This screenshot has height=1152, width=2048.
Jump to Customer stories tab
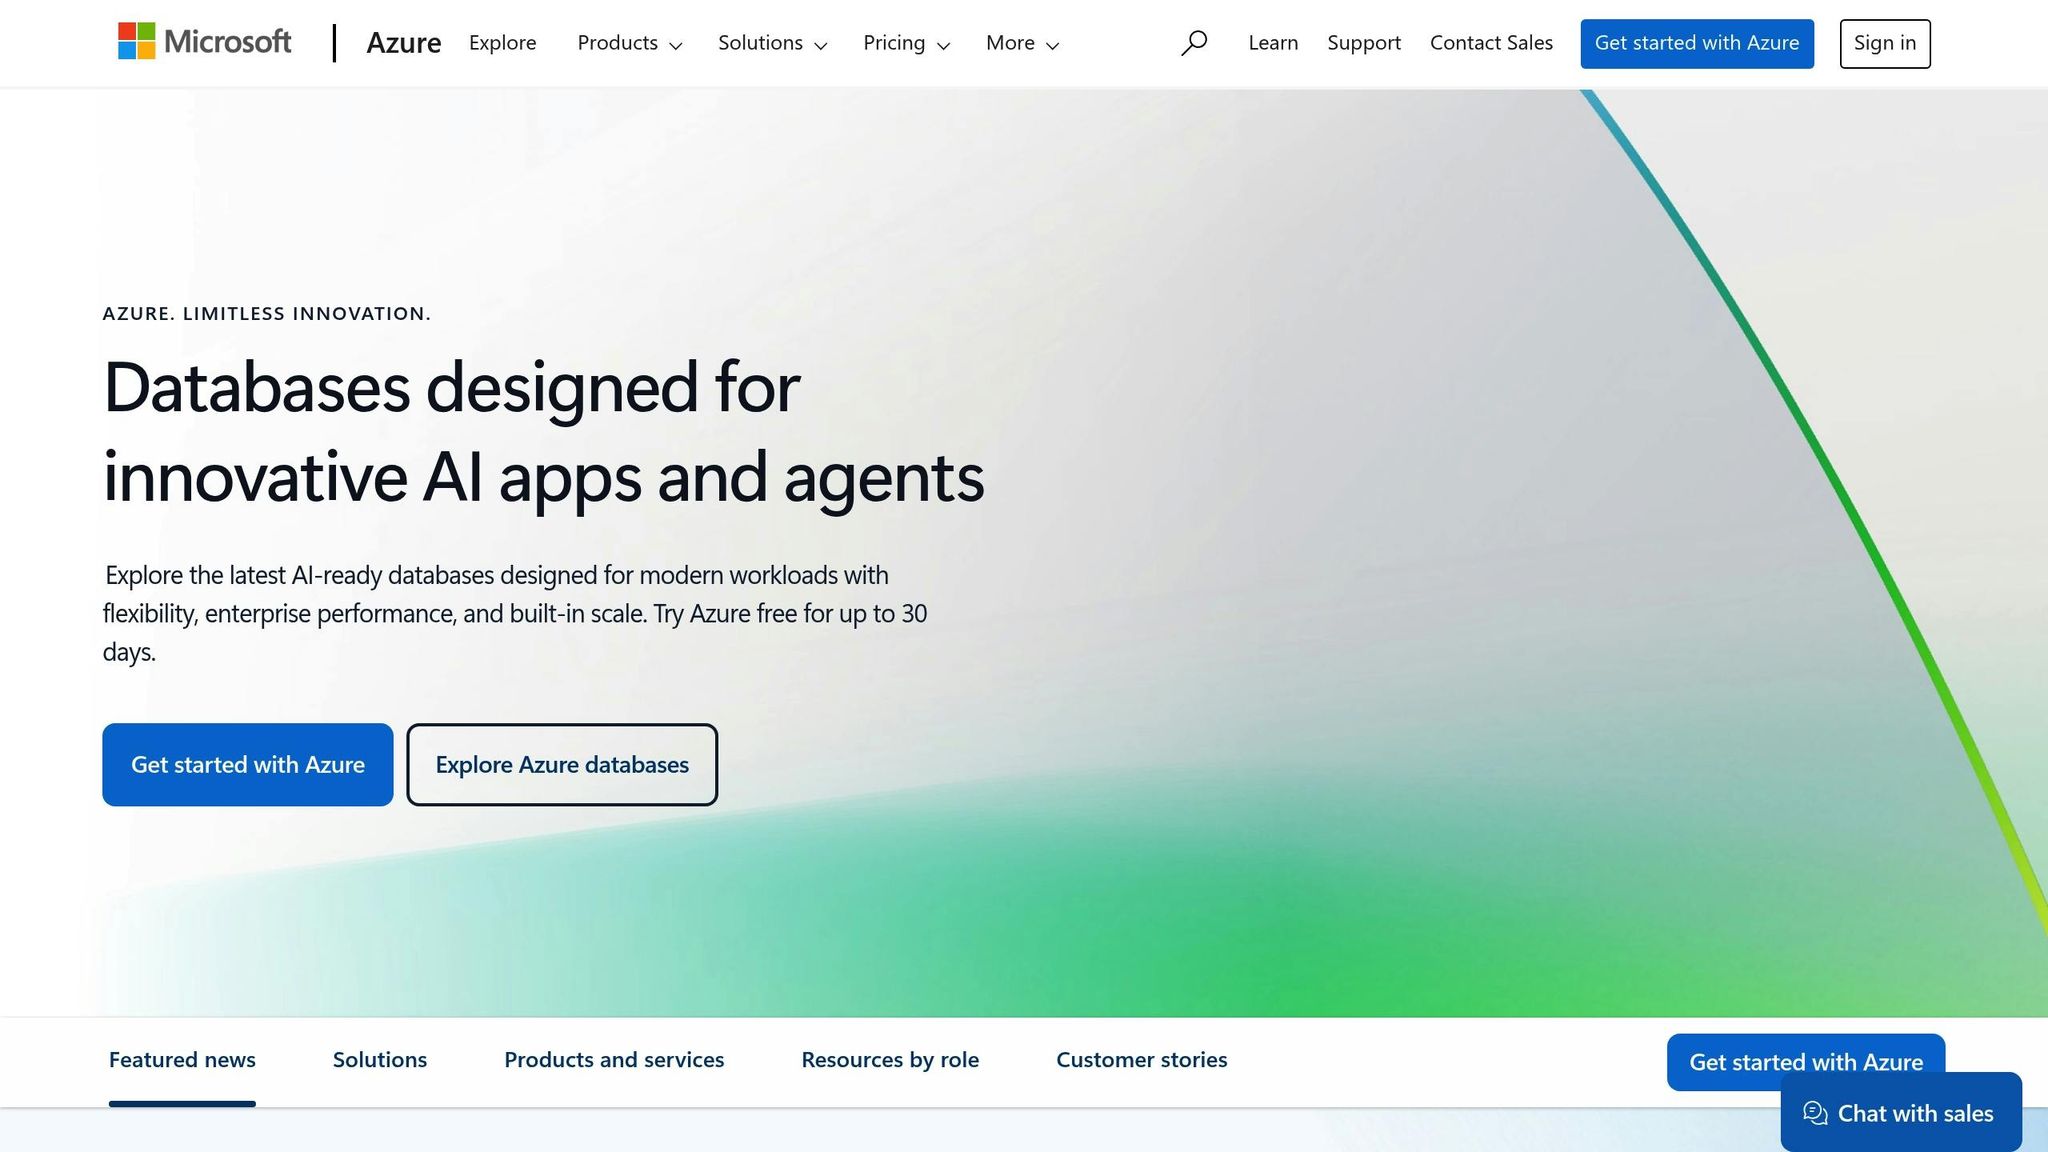[x=1141, y=1060]
